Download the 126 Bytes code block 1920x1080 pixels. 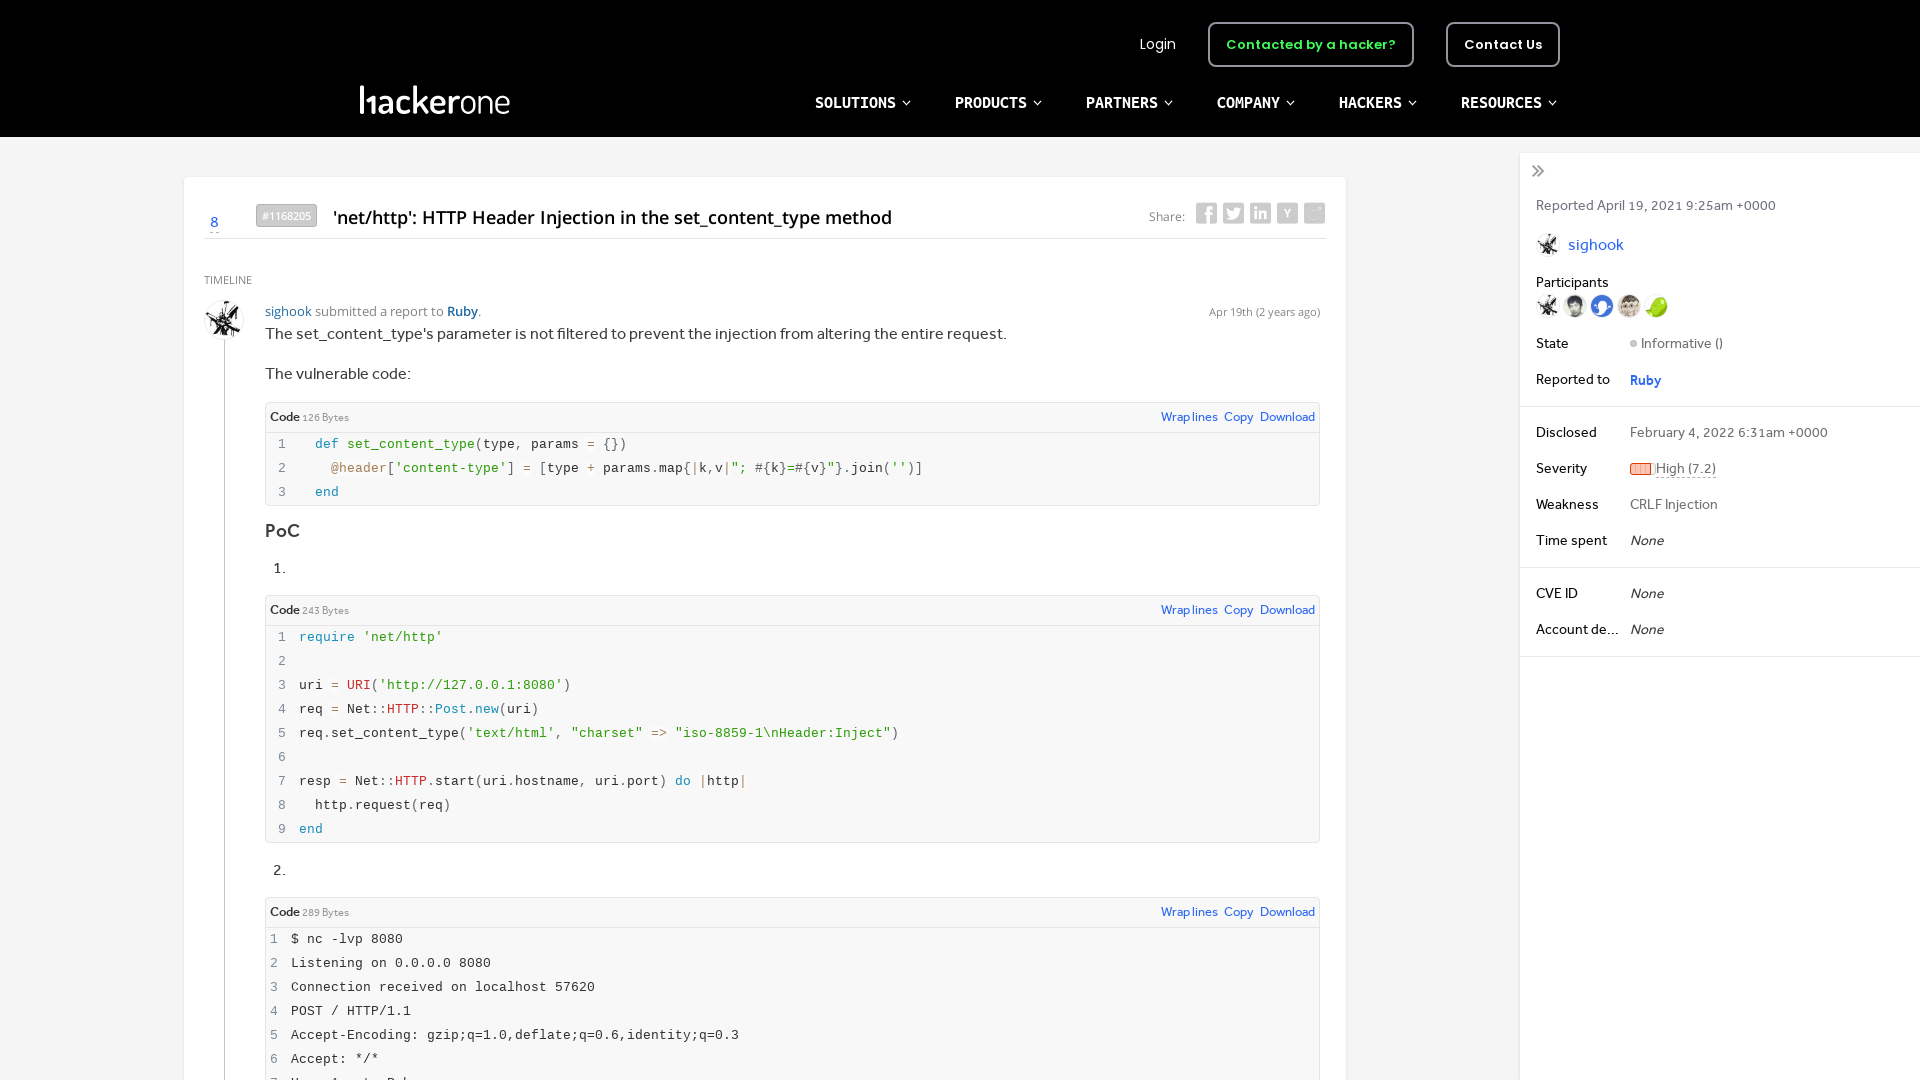pyautogui.click(x=1287, y=417)
